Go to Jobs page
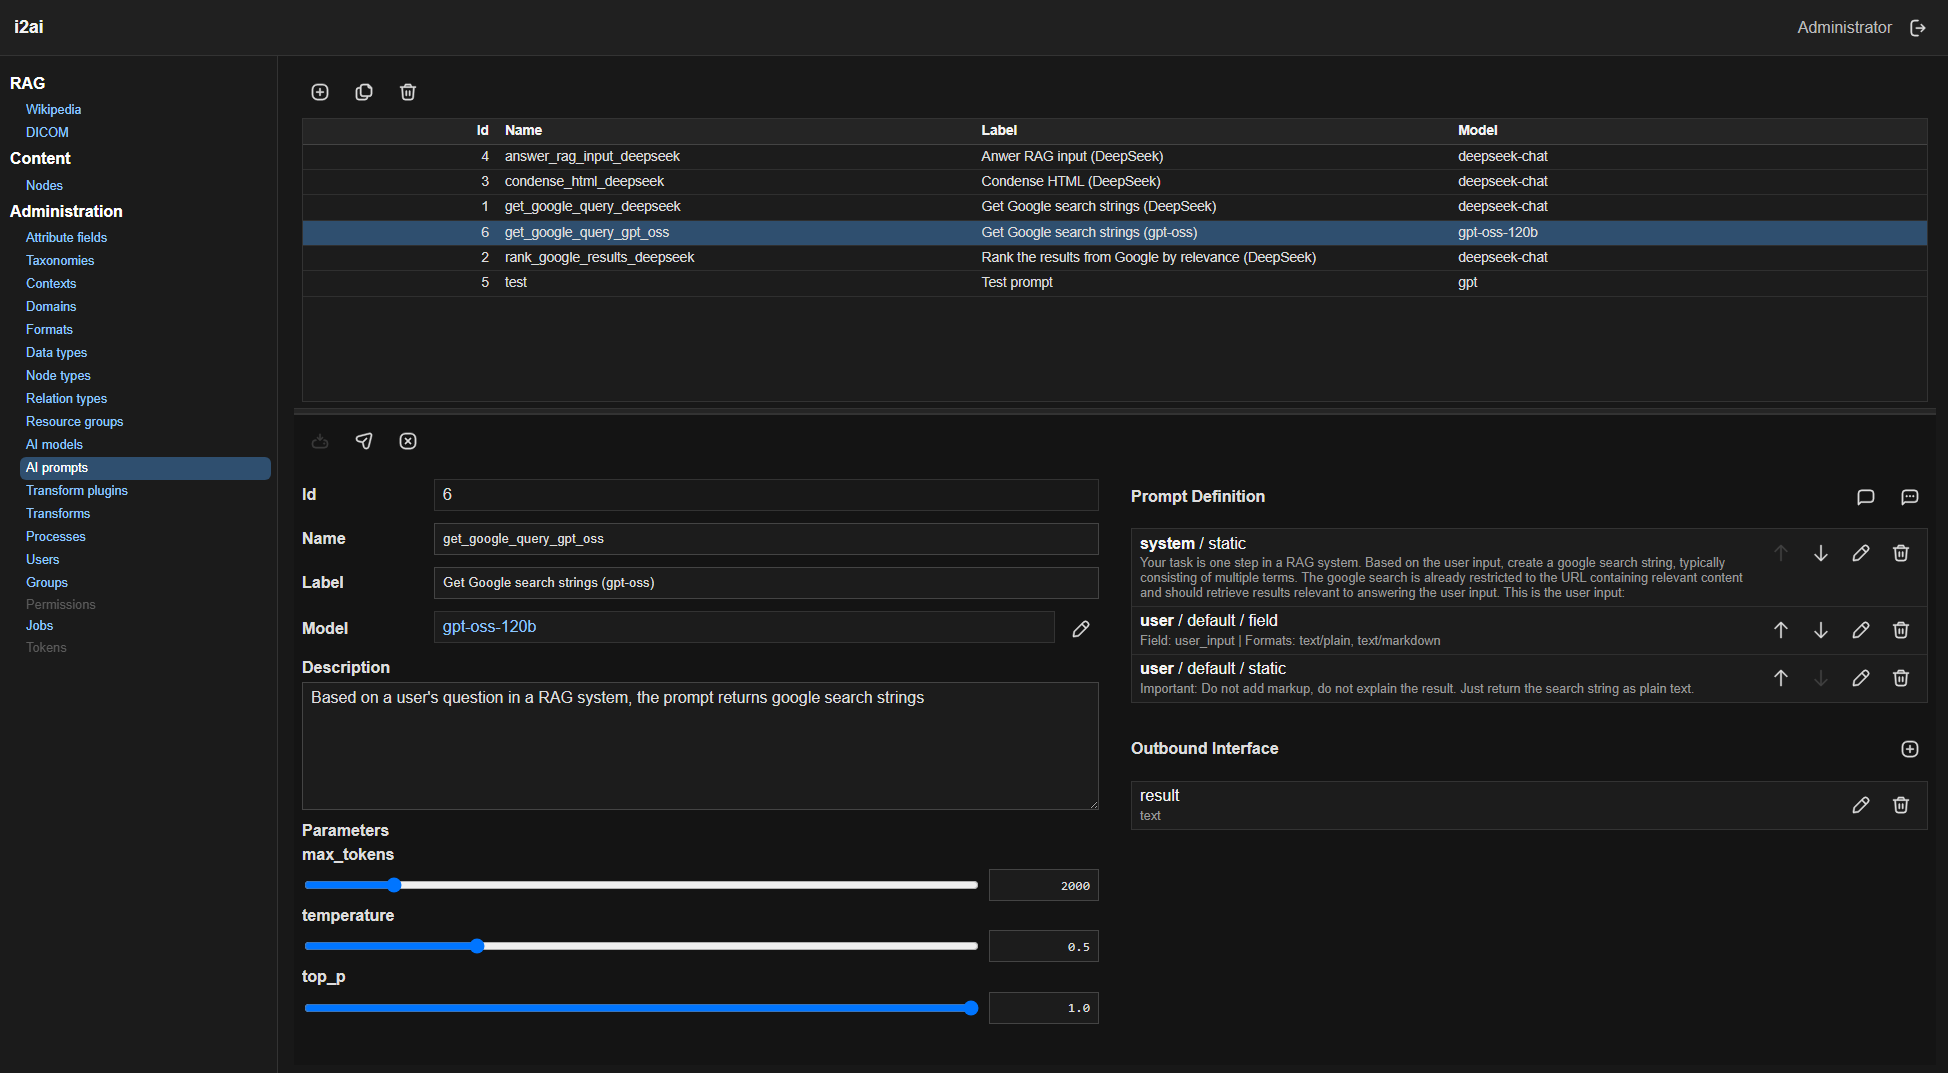 [x=39, y=625]
